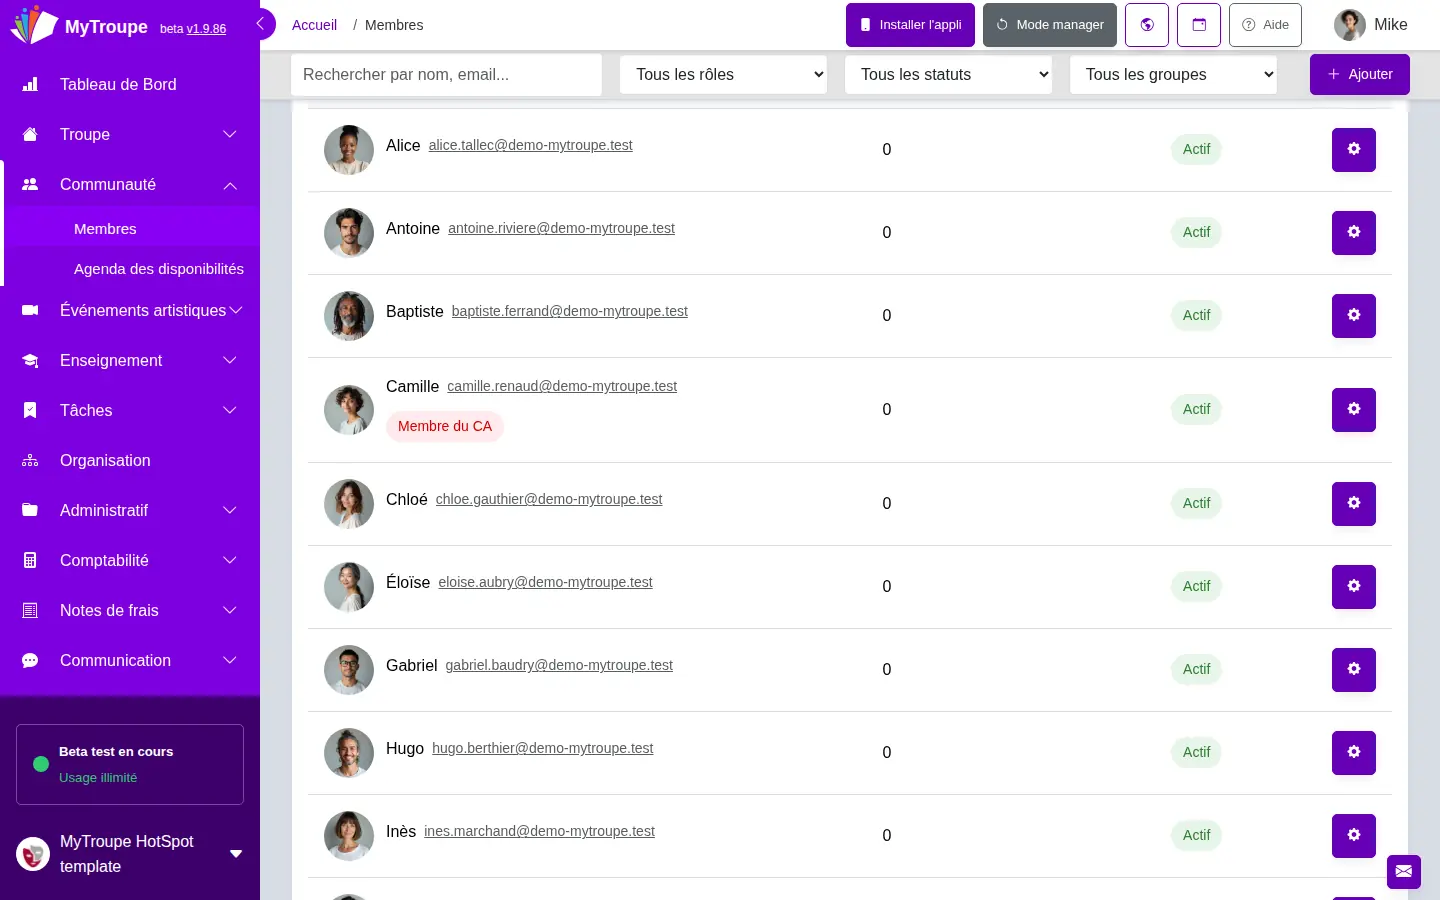
Task: Collapse the Communauté menu chevron
Action: 230,185
